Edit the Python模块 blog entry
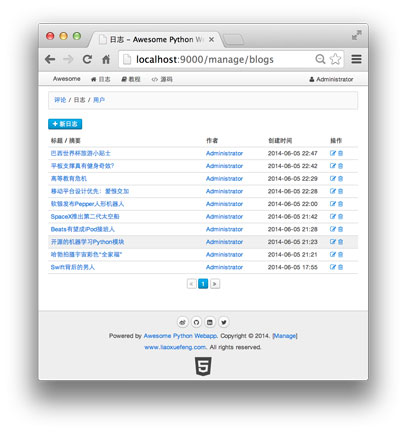 [333, 242]
